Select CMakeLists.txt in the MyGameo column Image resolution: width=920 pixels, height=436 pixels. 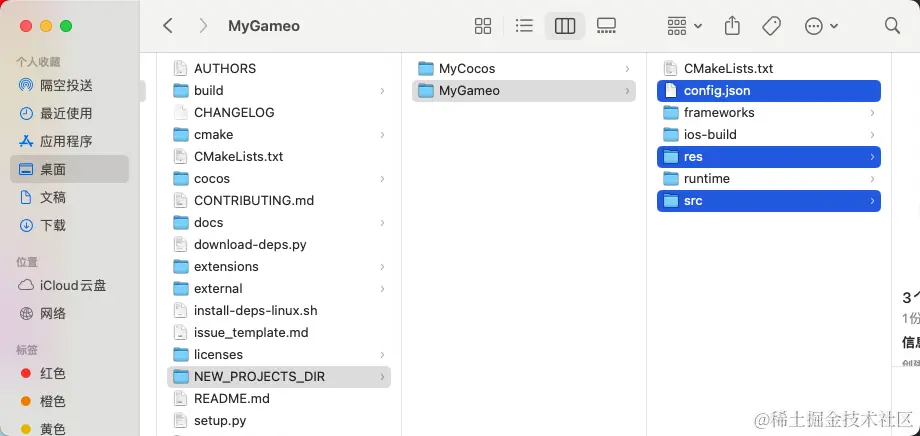point(769,69)
